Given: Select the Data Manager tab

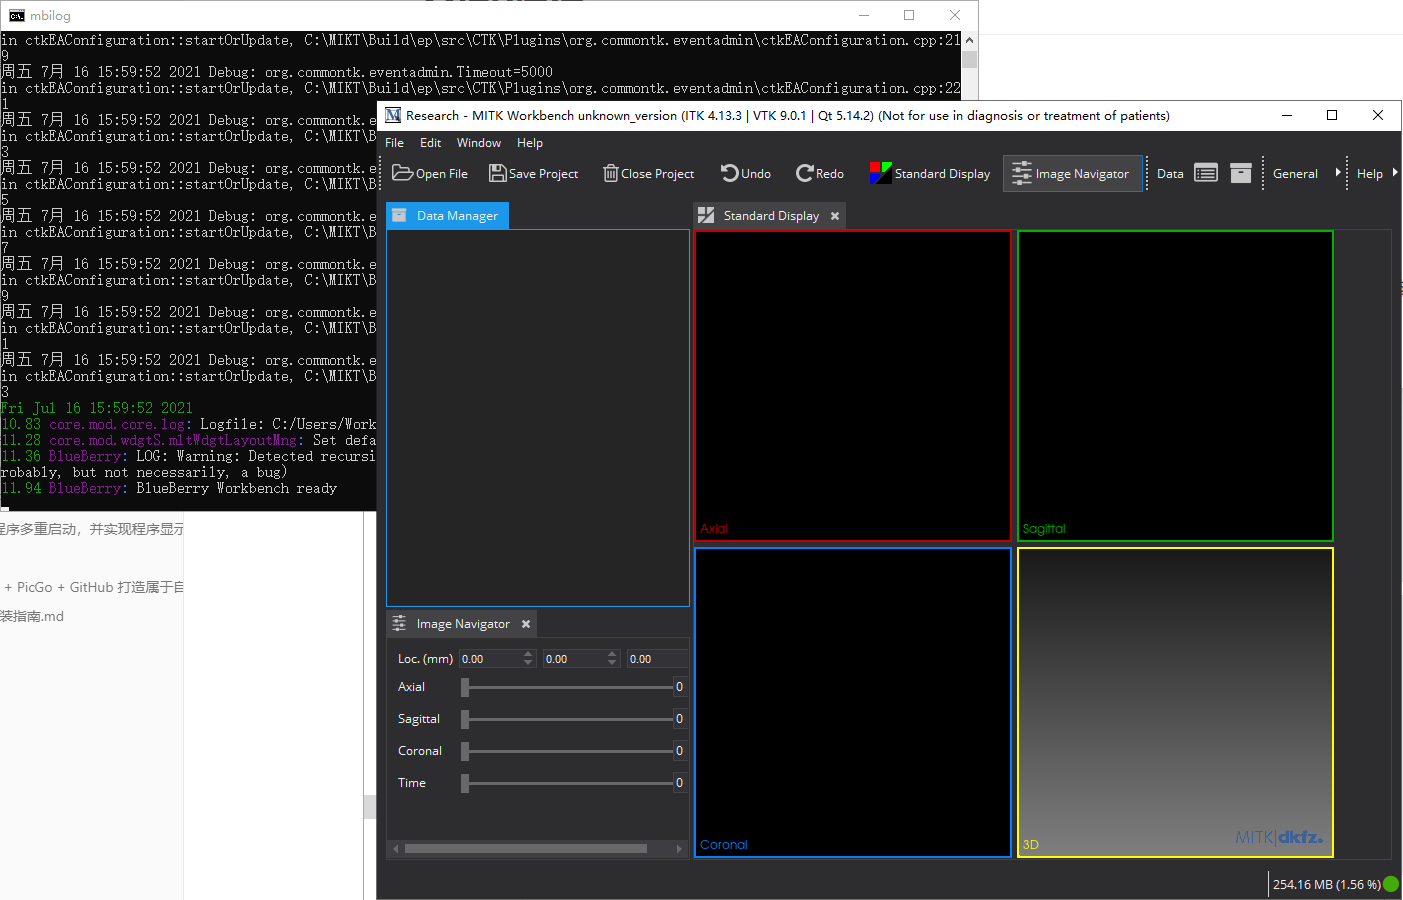Looking at the screenshot, I should [448, 215].
